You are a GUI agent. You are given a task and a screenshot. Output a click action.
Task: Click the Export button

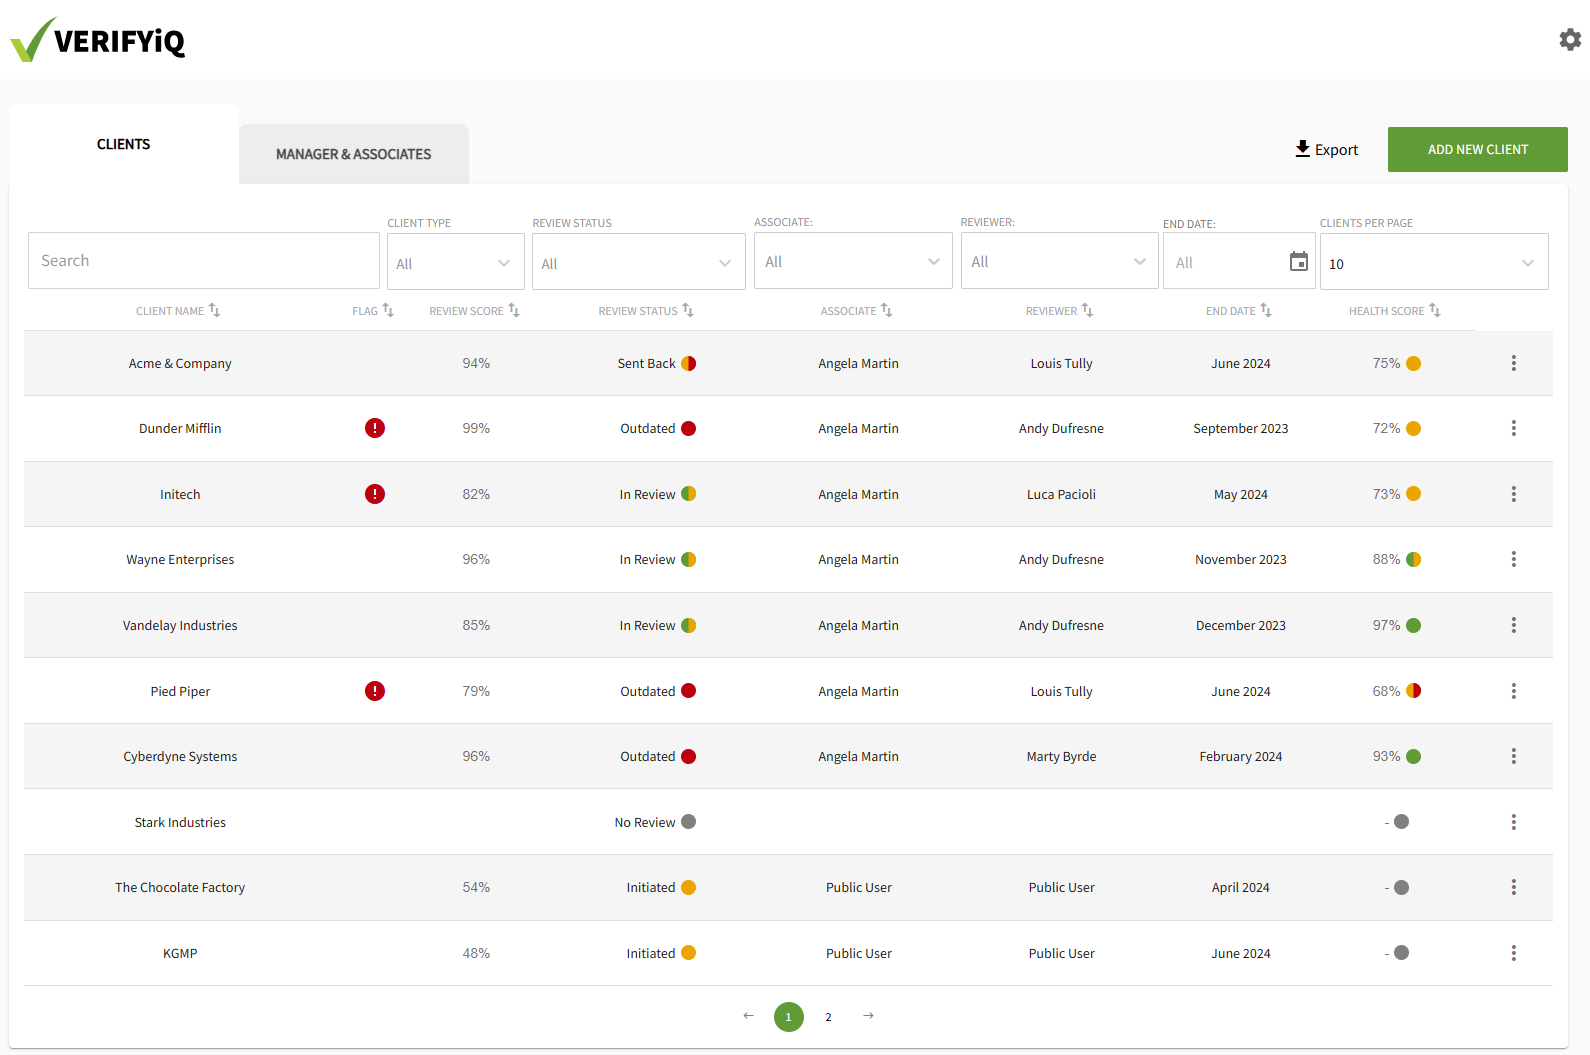pos(1326,149)
